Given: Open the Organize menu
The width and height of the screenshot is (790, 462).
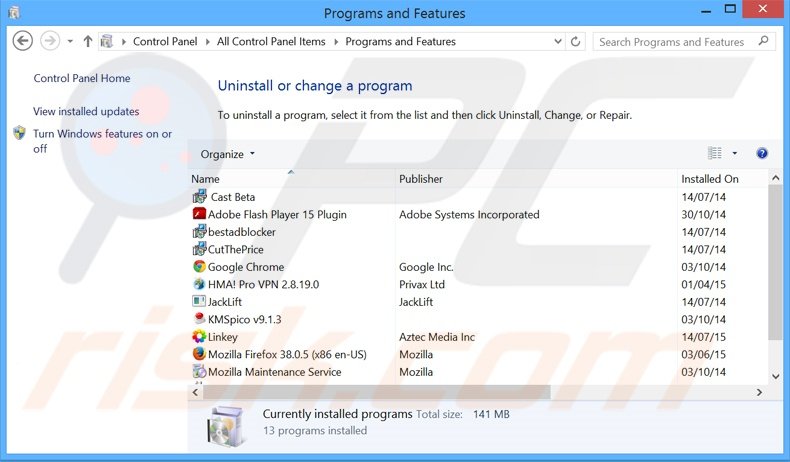Looking at the screenshot, I should (x=227, y=154).
